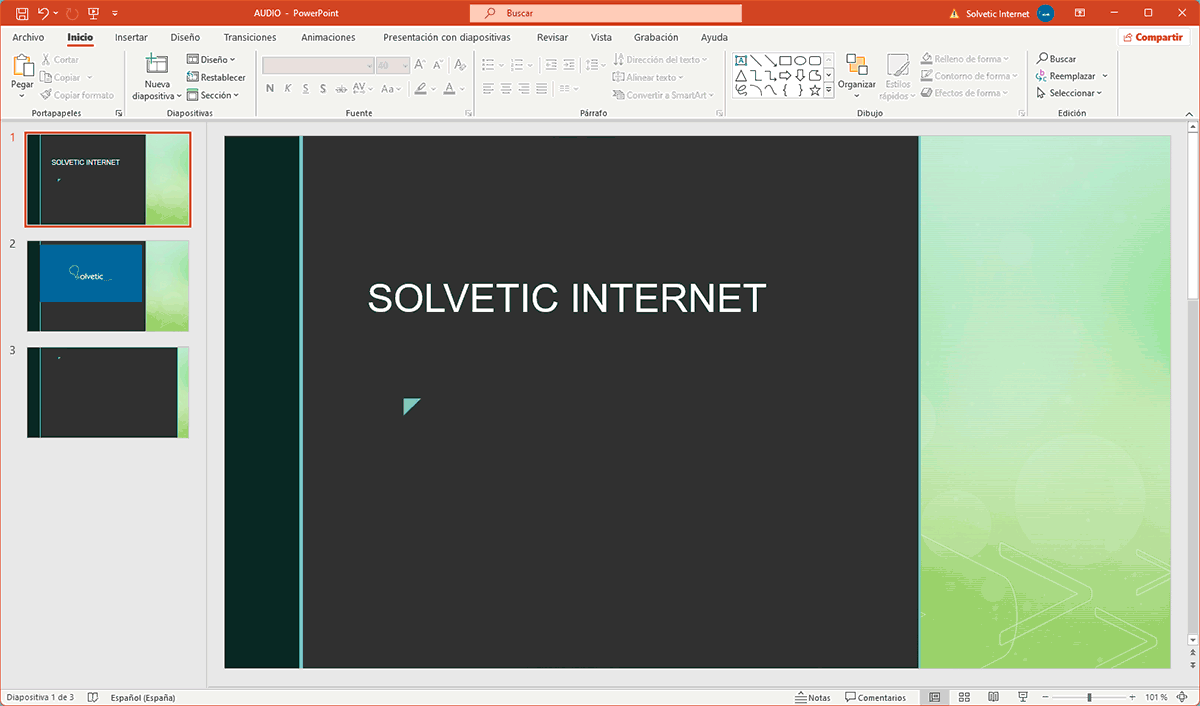Select slide 2 thumbnail with Solvetic logo
Screen dimensions: 1200x706
pyautogui.click(x=108, y=286)
